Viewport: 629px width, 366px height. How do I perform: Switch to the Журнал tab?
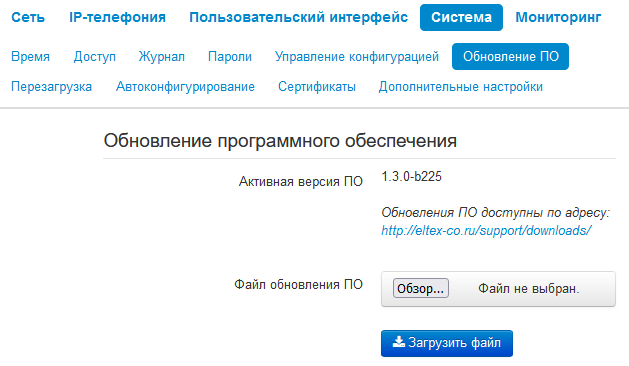pos(162,57)
